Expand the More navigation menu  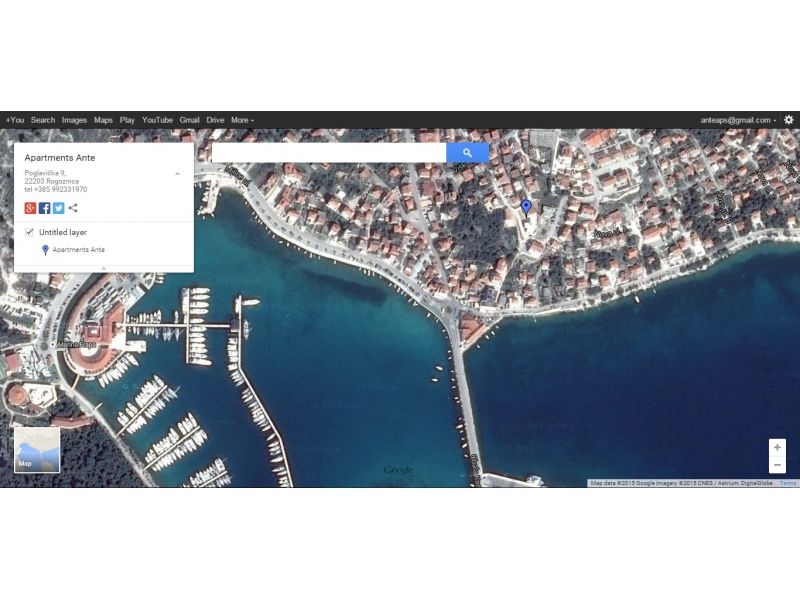pyautogui.click(x=240, y=119)
